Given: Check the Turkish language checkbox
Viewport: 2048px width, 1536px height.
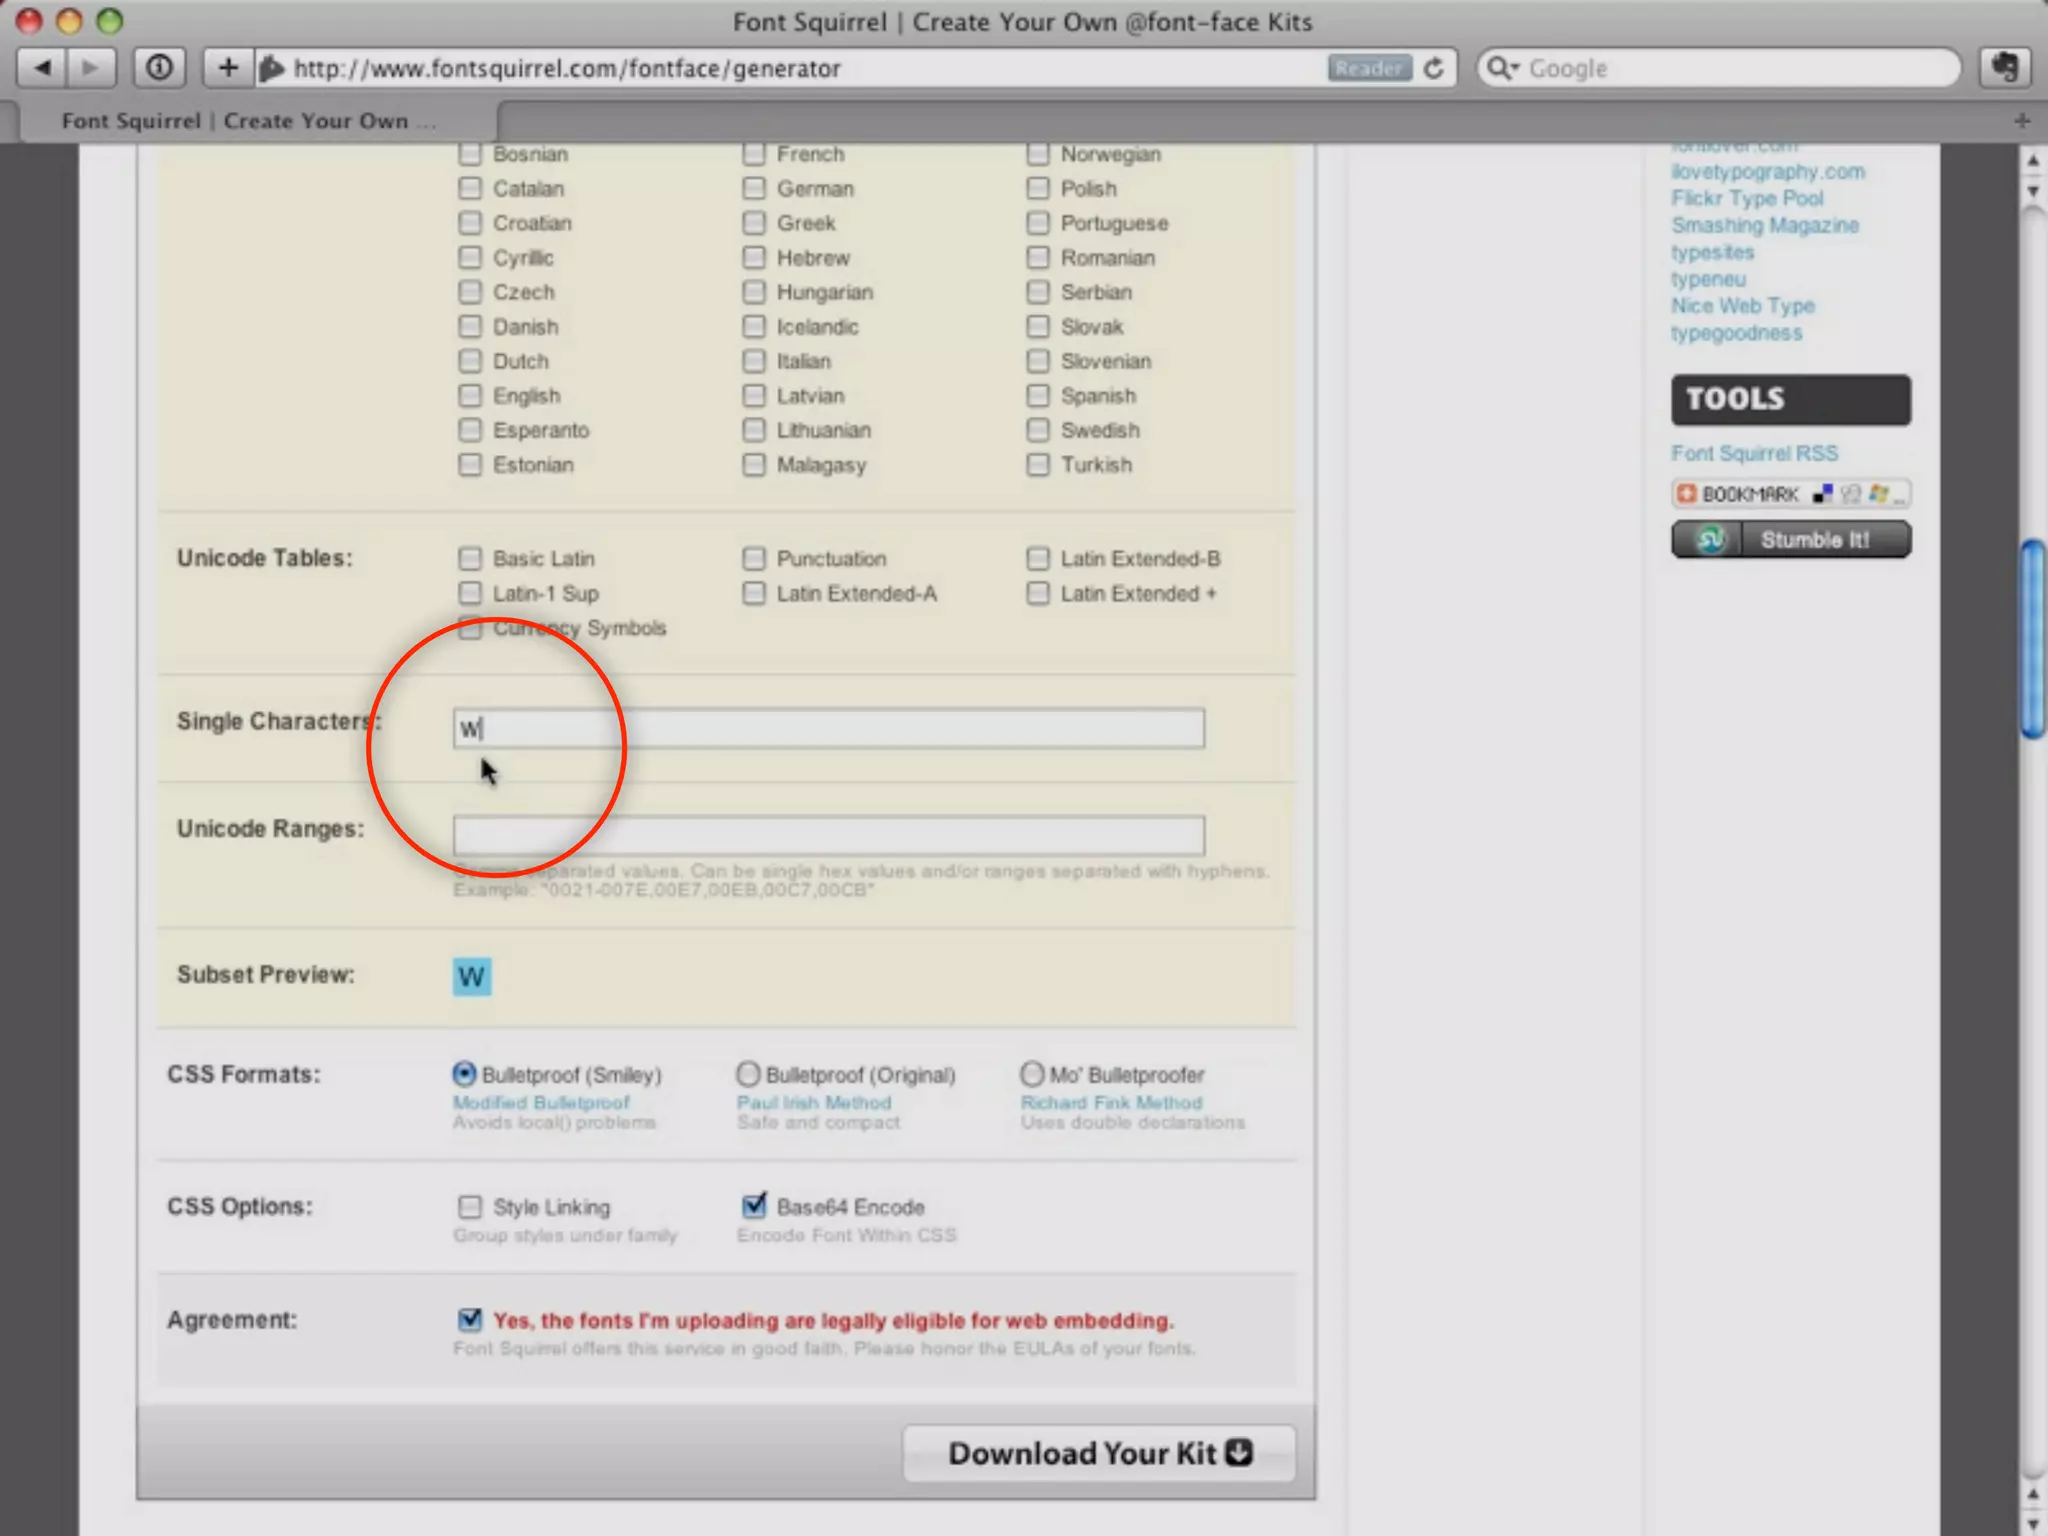Looking at the screenshot, I should point(1038,464).
